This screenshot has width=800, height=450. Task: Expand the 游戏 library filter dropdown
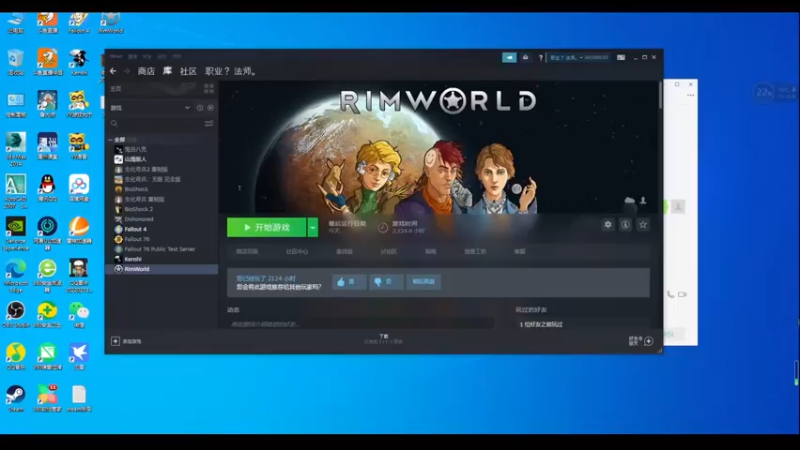[x=187, y=108]
